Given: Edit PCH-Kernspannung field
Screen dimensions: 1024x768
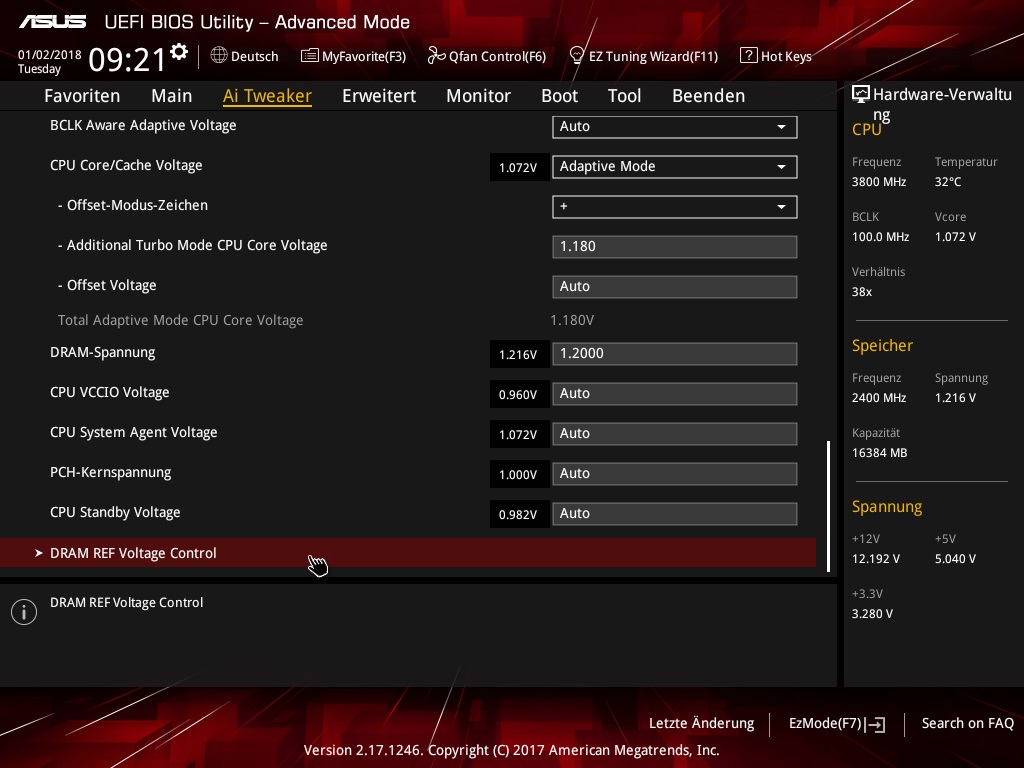Looking at the screenshot, I should pos(675,473).
